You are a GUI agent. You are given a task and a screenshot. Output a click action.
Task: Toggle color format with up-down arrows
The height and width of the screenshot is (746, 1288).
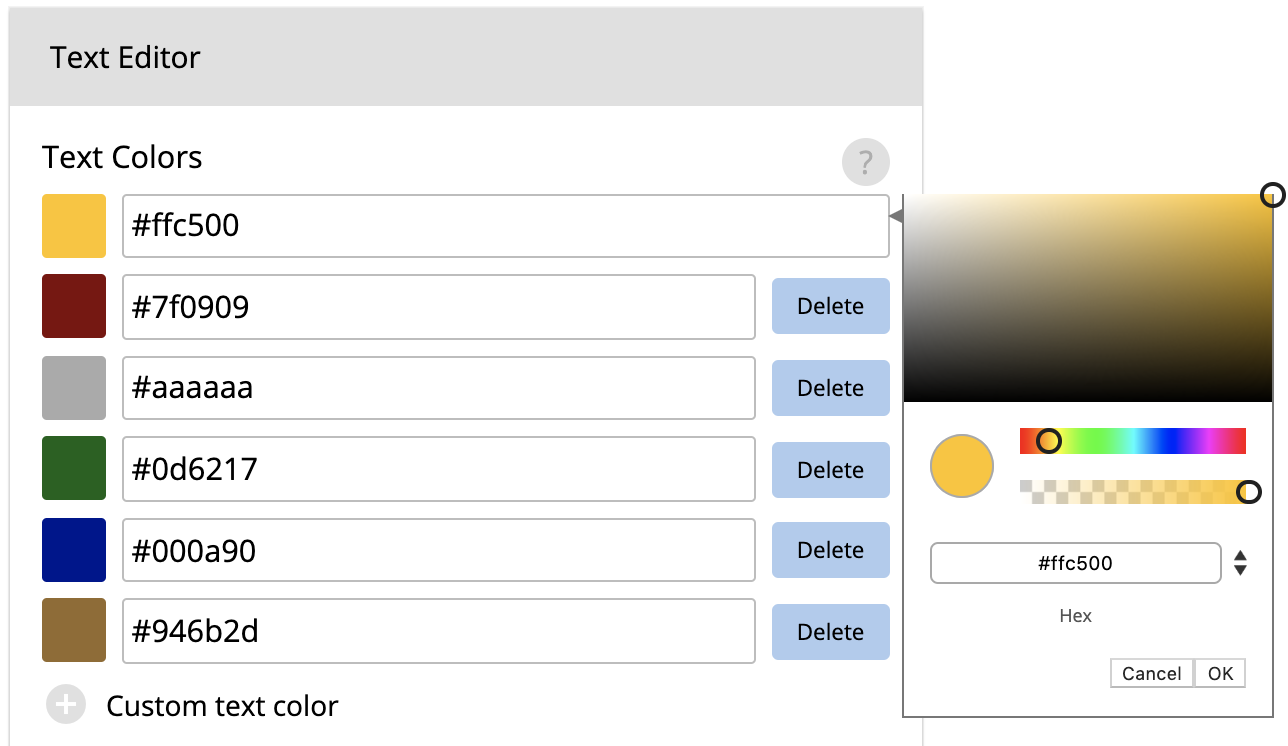(x=1240, y=563)
